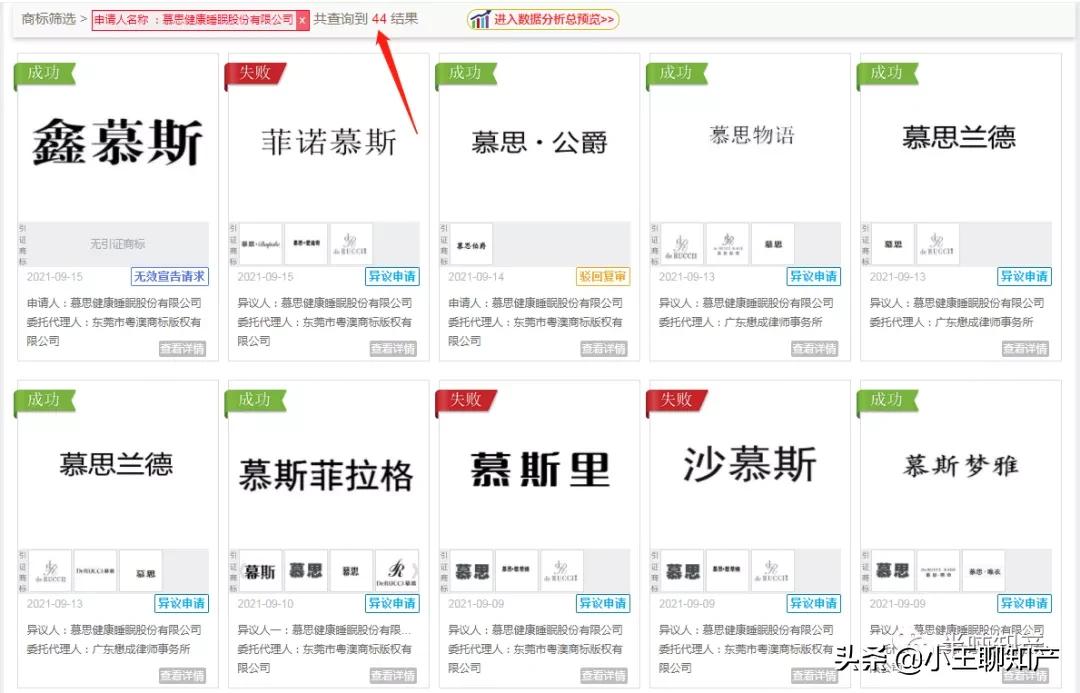Click the 商标筛选 breadcrumb link
Viewport: 1080px width, 693px height.
pos(35,18)
